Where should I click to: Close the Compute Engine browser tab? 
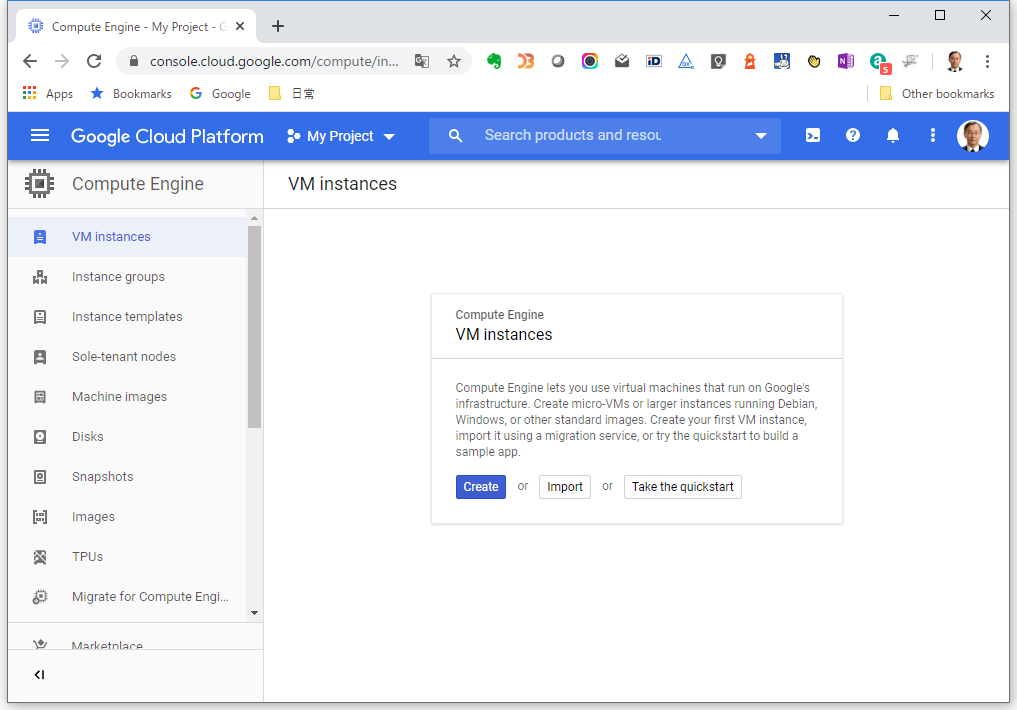click(240, 27)
